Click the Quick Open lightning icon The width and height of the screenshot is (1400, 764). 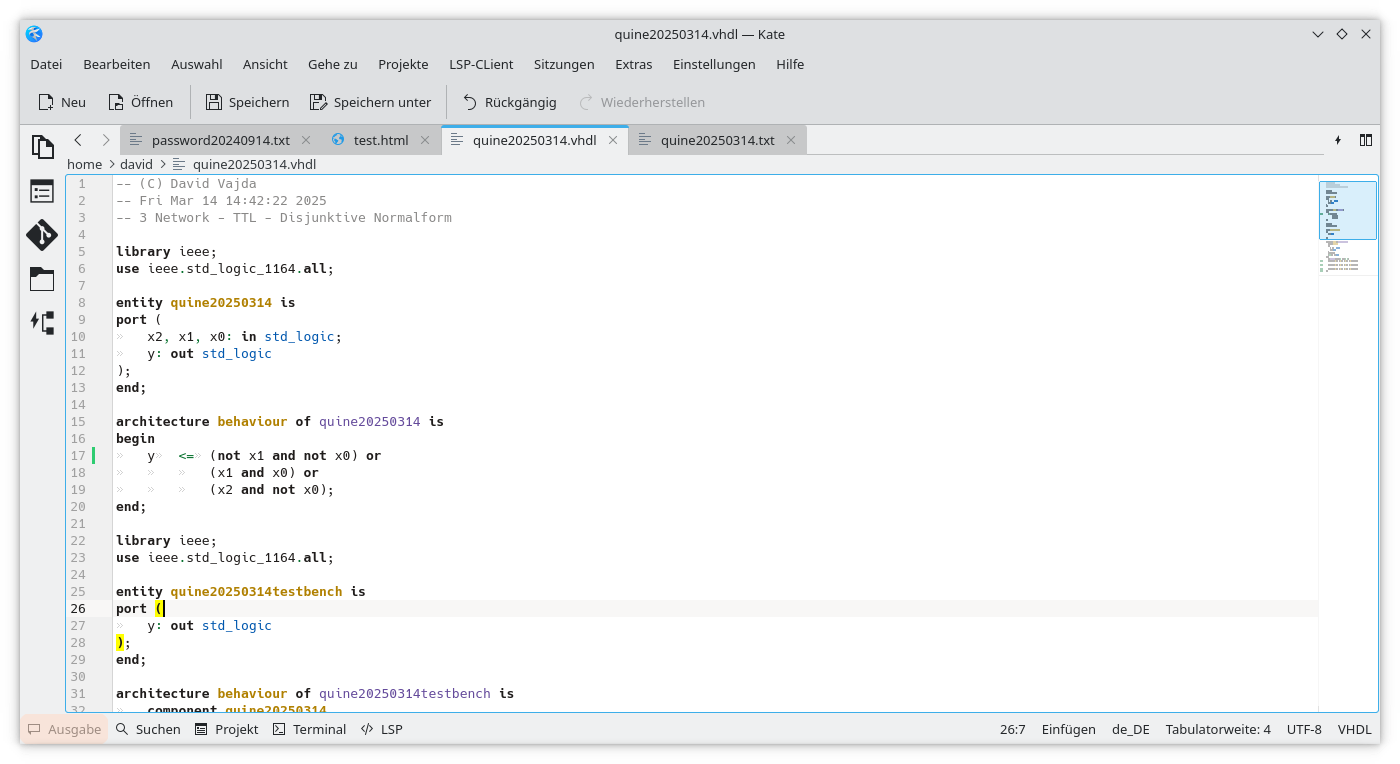[1338, 140]
